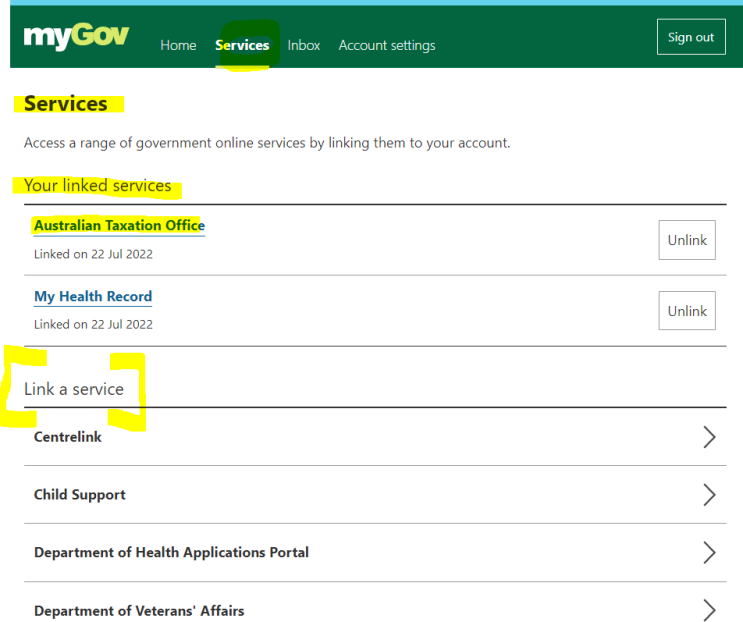Expand the Department of Veterans' Affairs arrow
Image resolution: width=743 pixels, height=622 pixels.
(709, 610)
